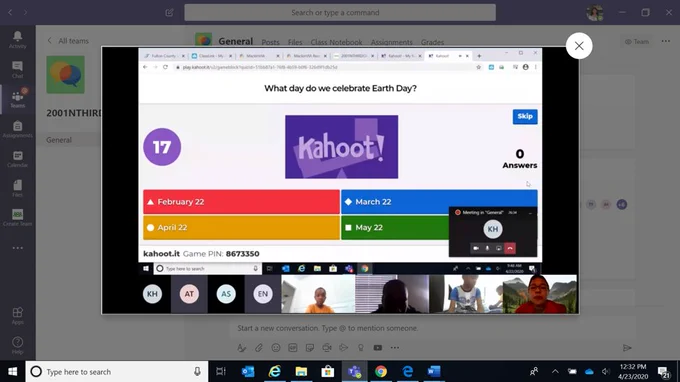Choose the March 22 answer

click(x=439, y=202)
